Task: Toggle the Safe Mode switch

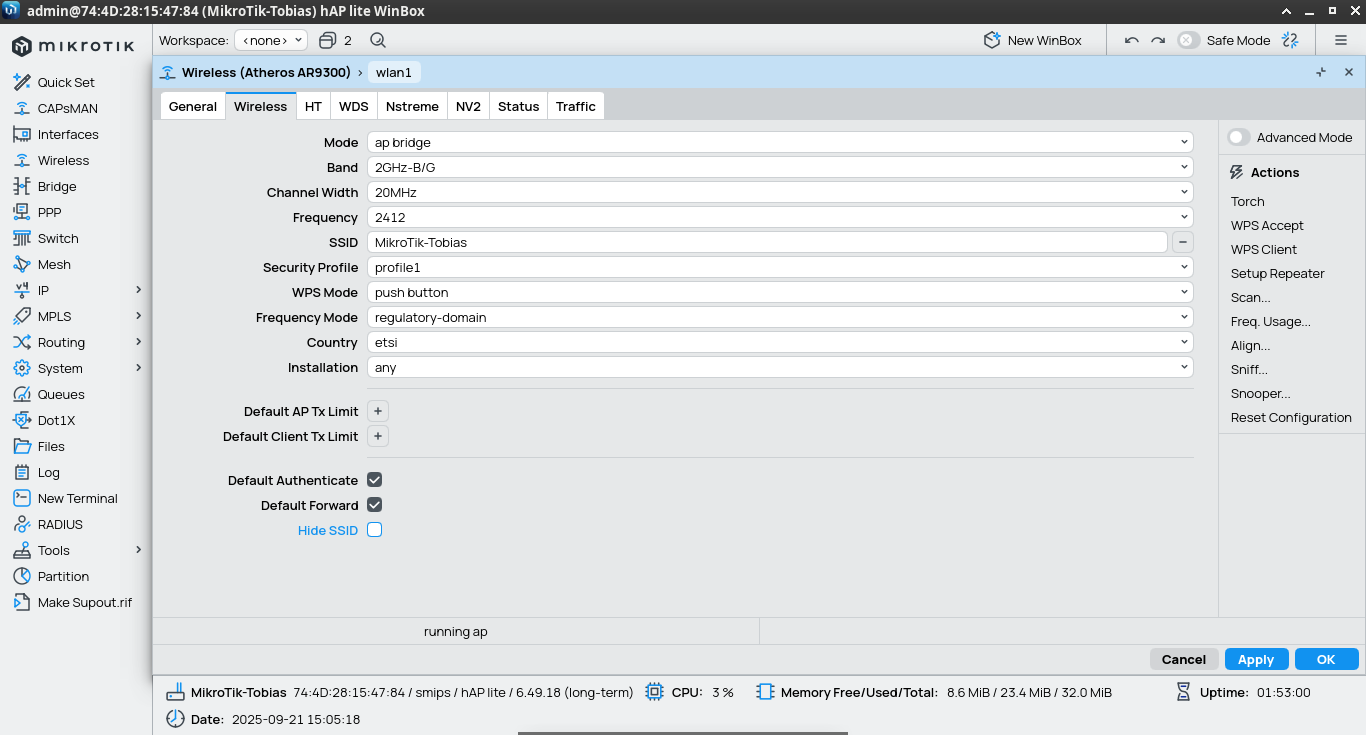Action: pos(1189,41)
